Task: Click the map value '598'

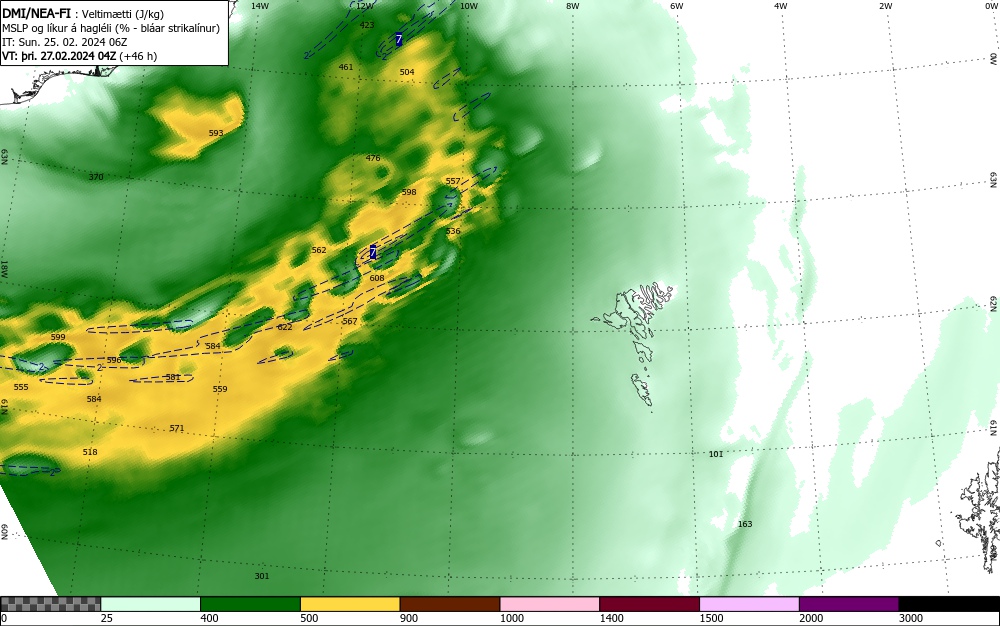Action: pos(409,192)
